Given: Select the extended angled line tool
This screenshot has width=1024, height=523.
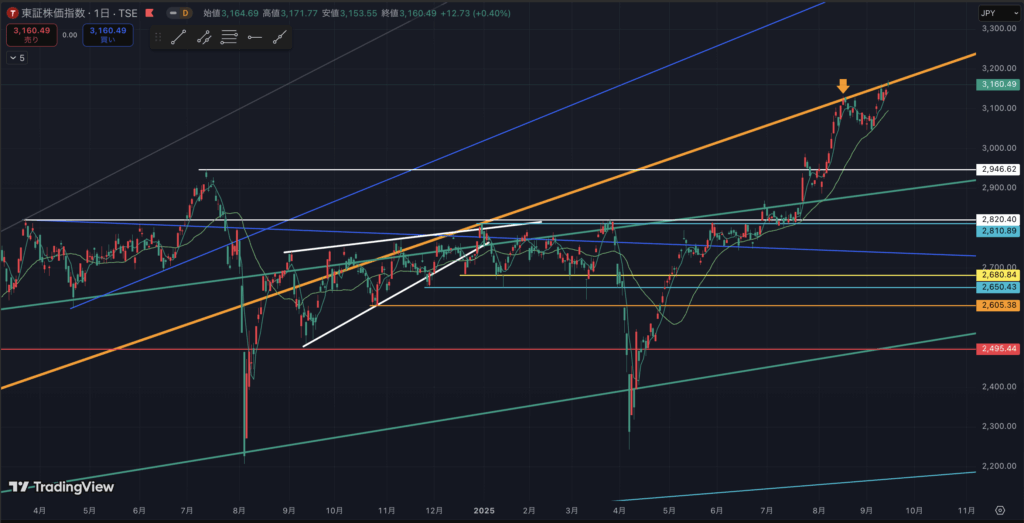Looking at the screenshot, I should point(279,37).
